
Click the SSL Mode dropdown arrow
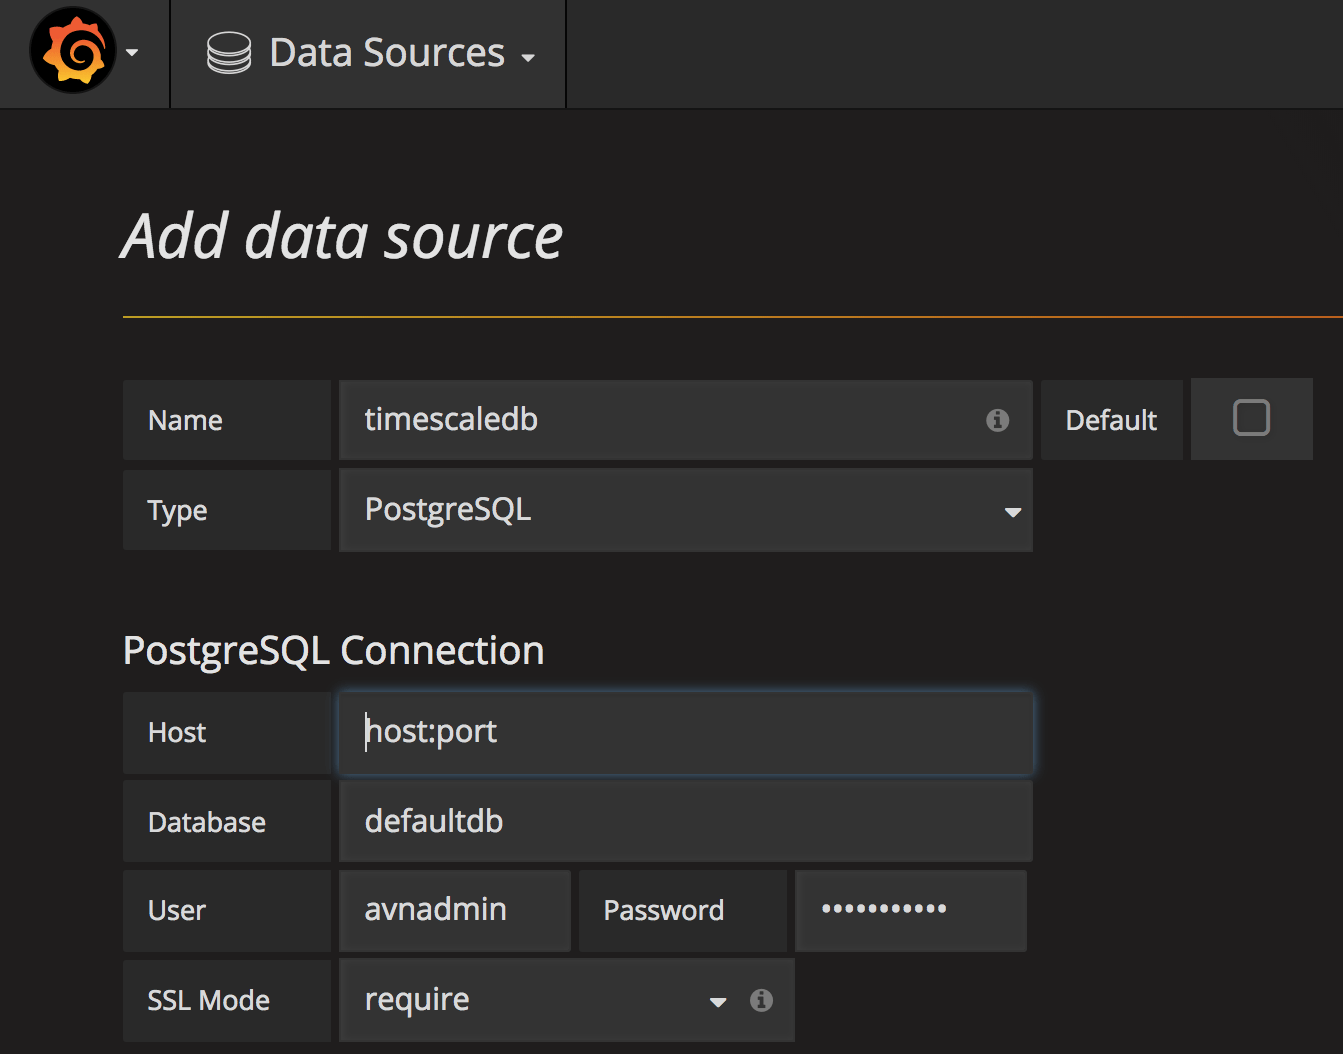pos(717,1002)
